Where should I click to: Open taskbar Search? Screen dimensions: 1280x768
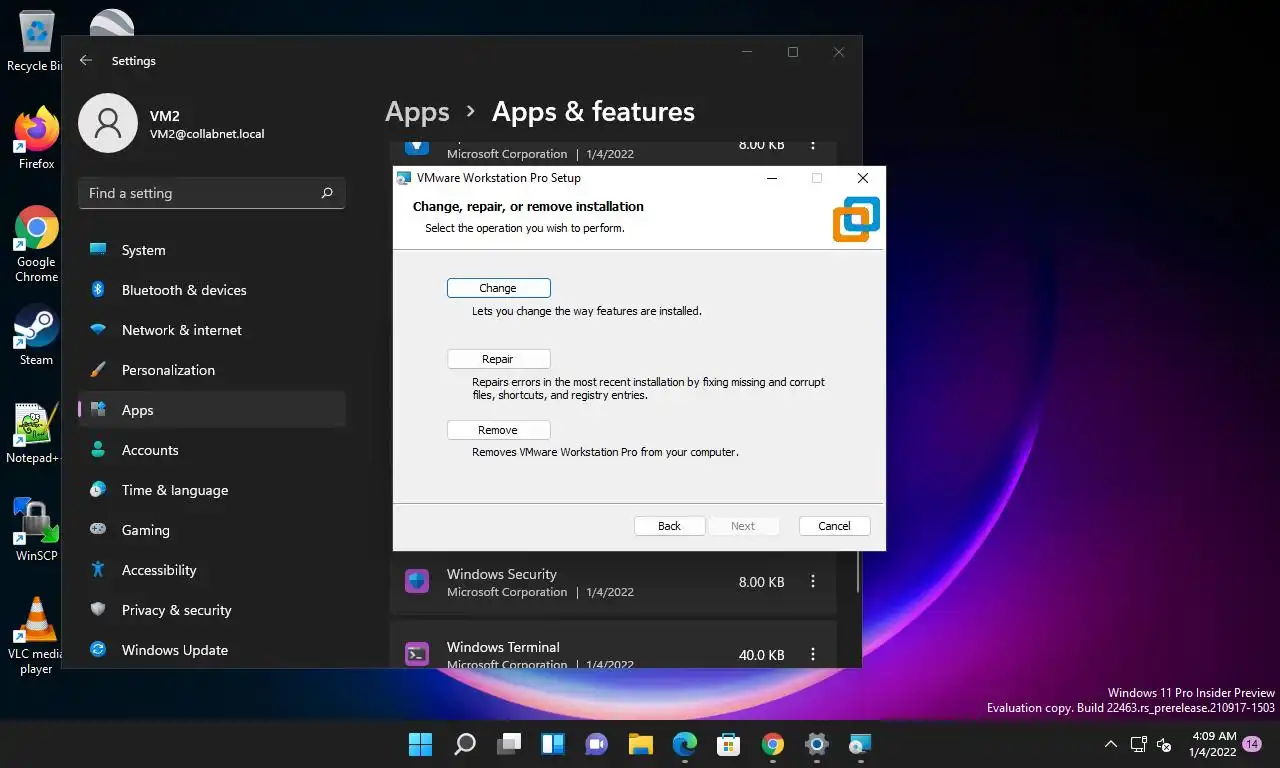tap(465, 744)
